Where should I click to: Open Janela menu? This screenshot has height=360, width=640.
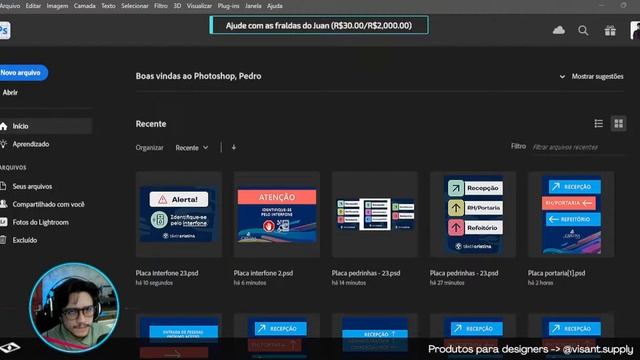(253, 6)
